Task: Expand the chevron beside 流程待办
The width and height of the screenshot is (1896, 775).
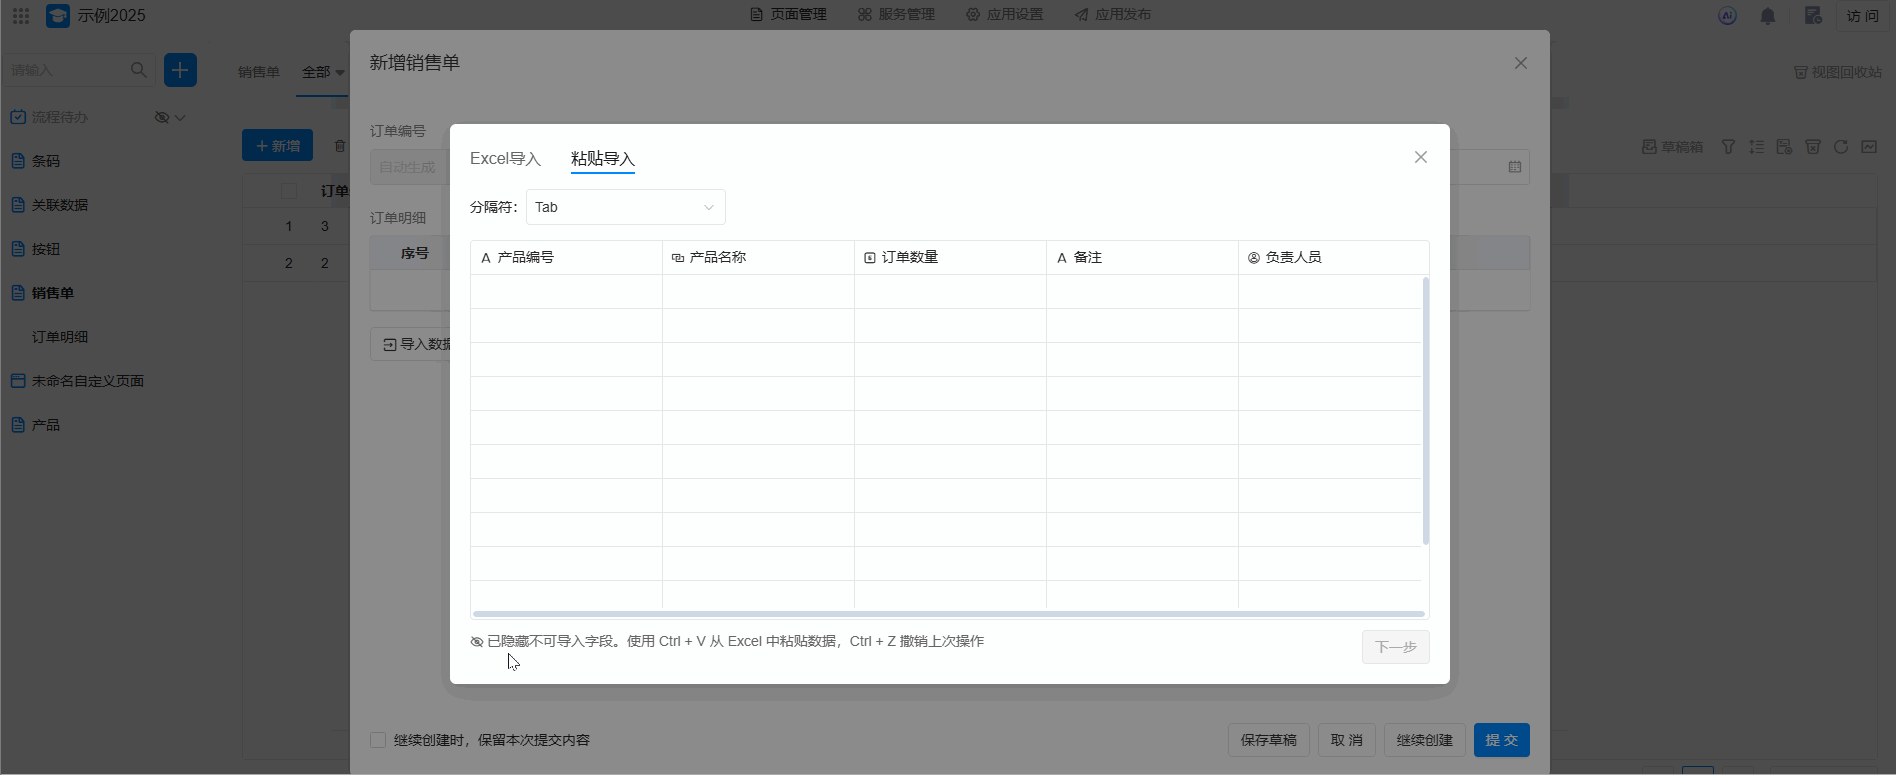Action: point(181,118)
